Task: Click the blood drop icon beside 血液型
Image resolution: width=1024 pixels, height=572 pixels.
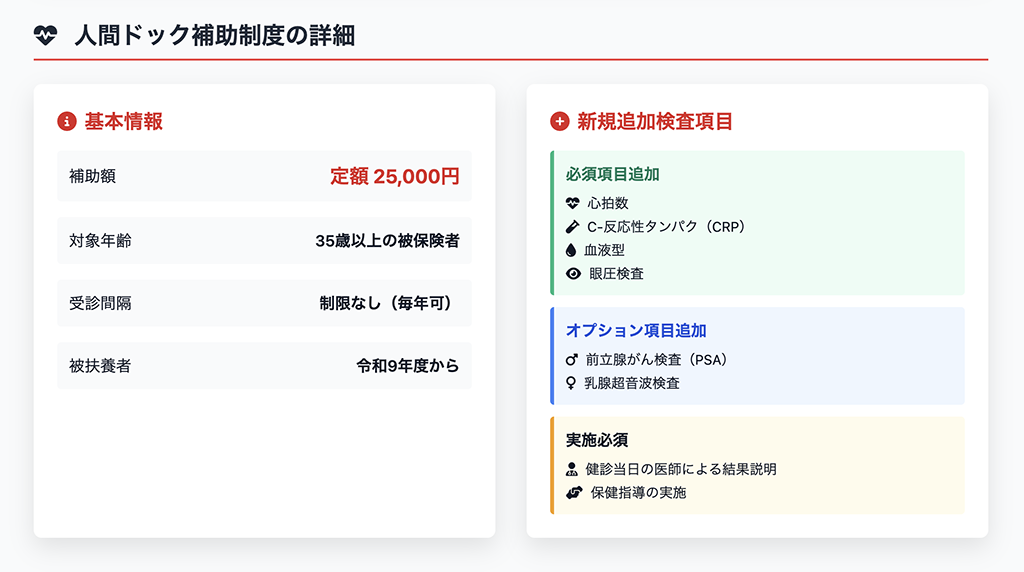Action: [x=571, y=250]
